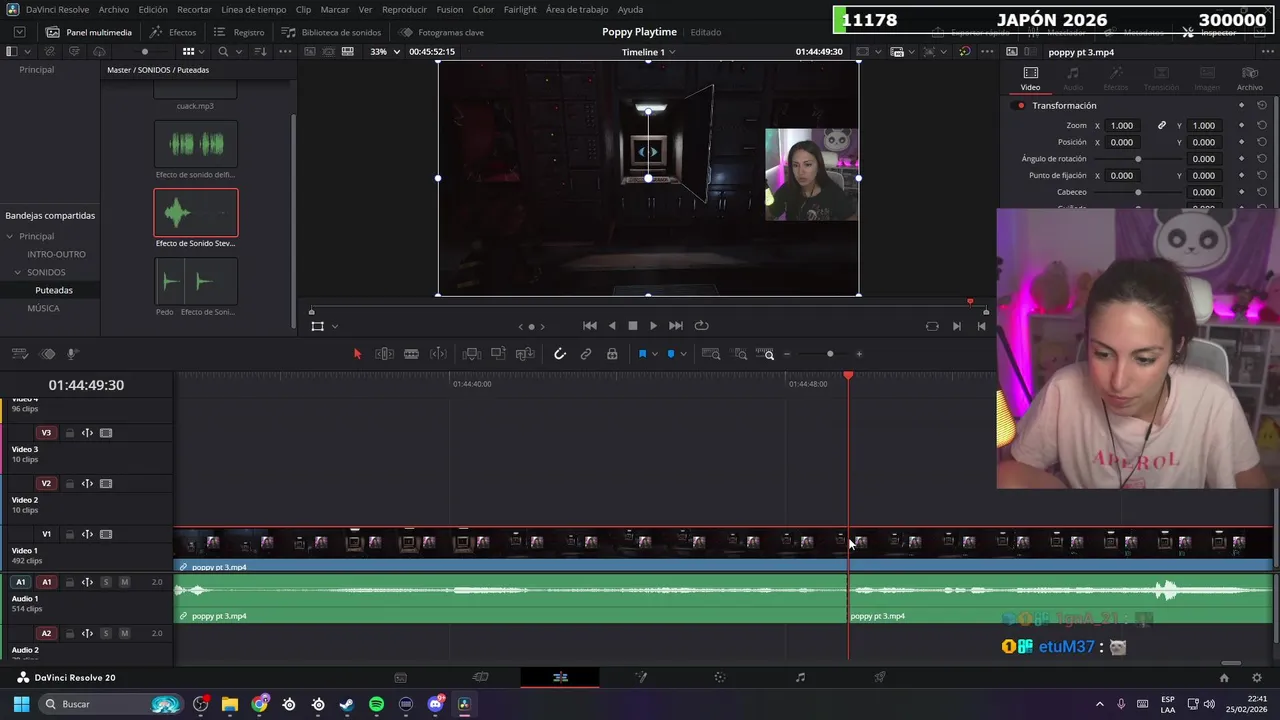The image size is (1280, 720).
Task: Open the marker color dropdown arrow
Action: (685, 354)
